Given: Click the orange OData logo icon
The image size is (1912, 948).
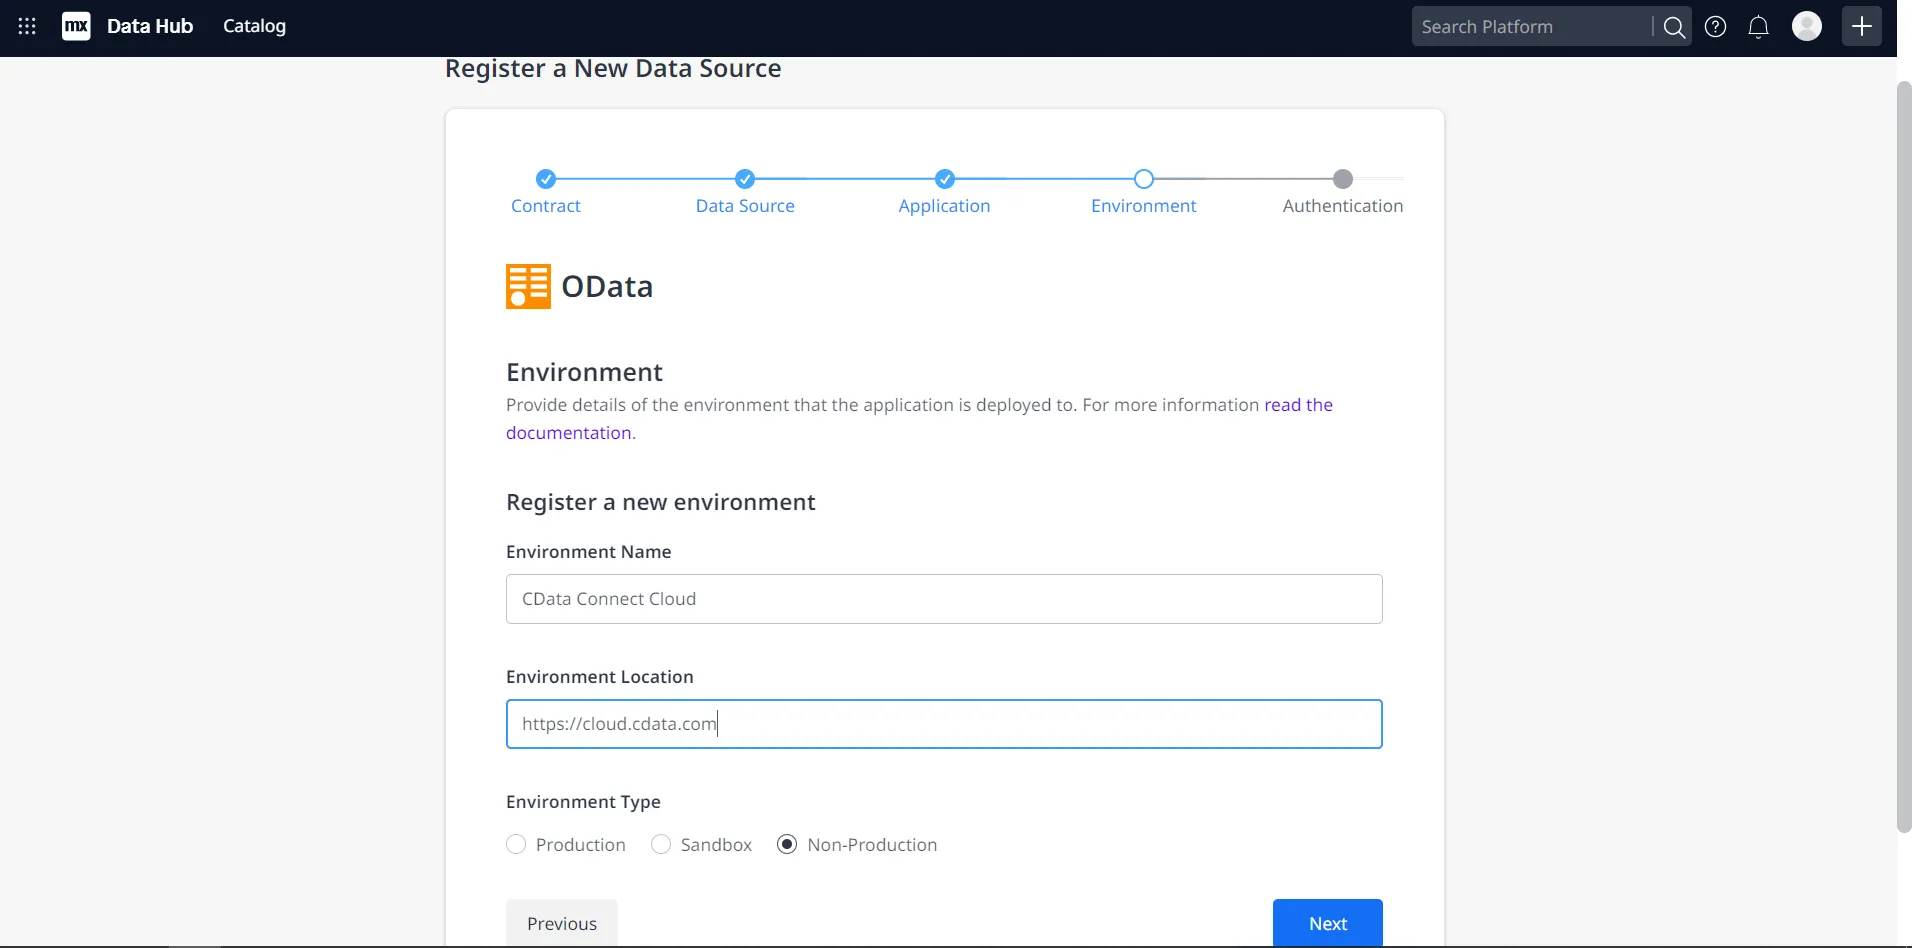Looking at the screenshot, I should point(528,287).
